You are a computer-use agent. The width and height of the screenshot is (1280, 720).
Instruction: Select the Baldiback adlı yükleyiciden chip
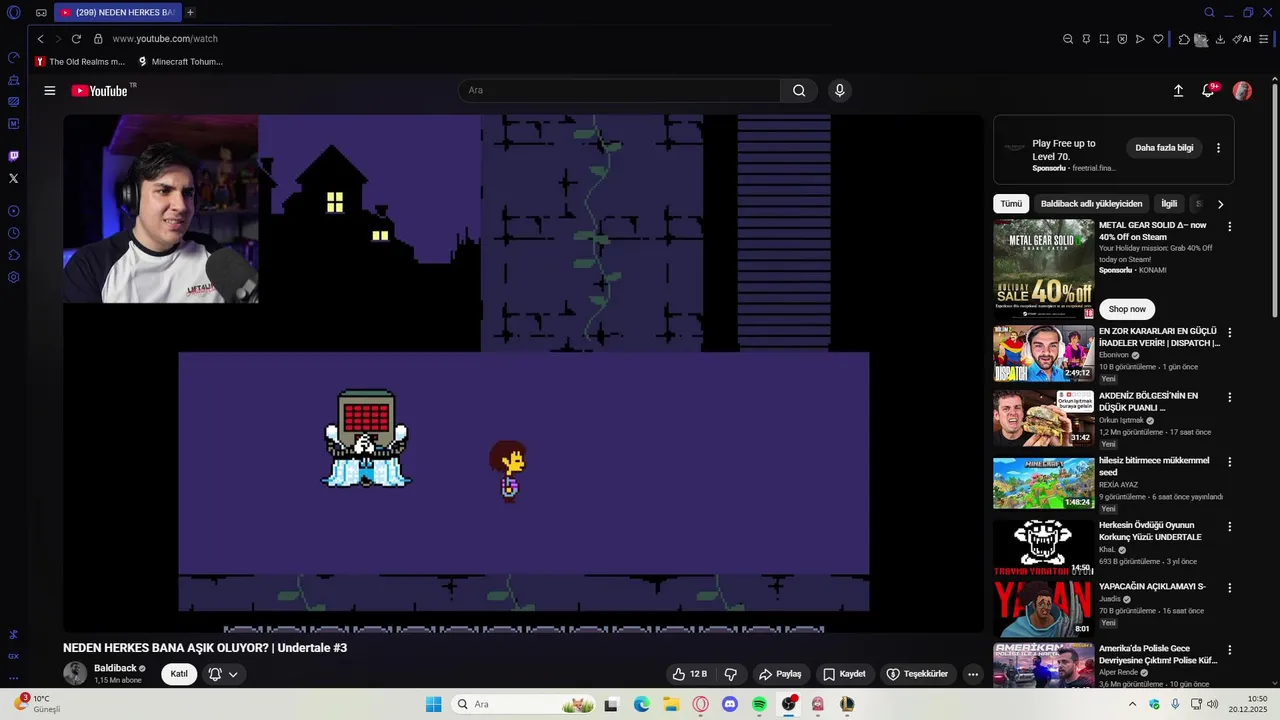(x=1091, y=204)
